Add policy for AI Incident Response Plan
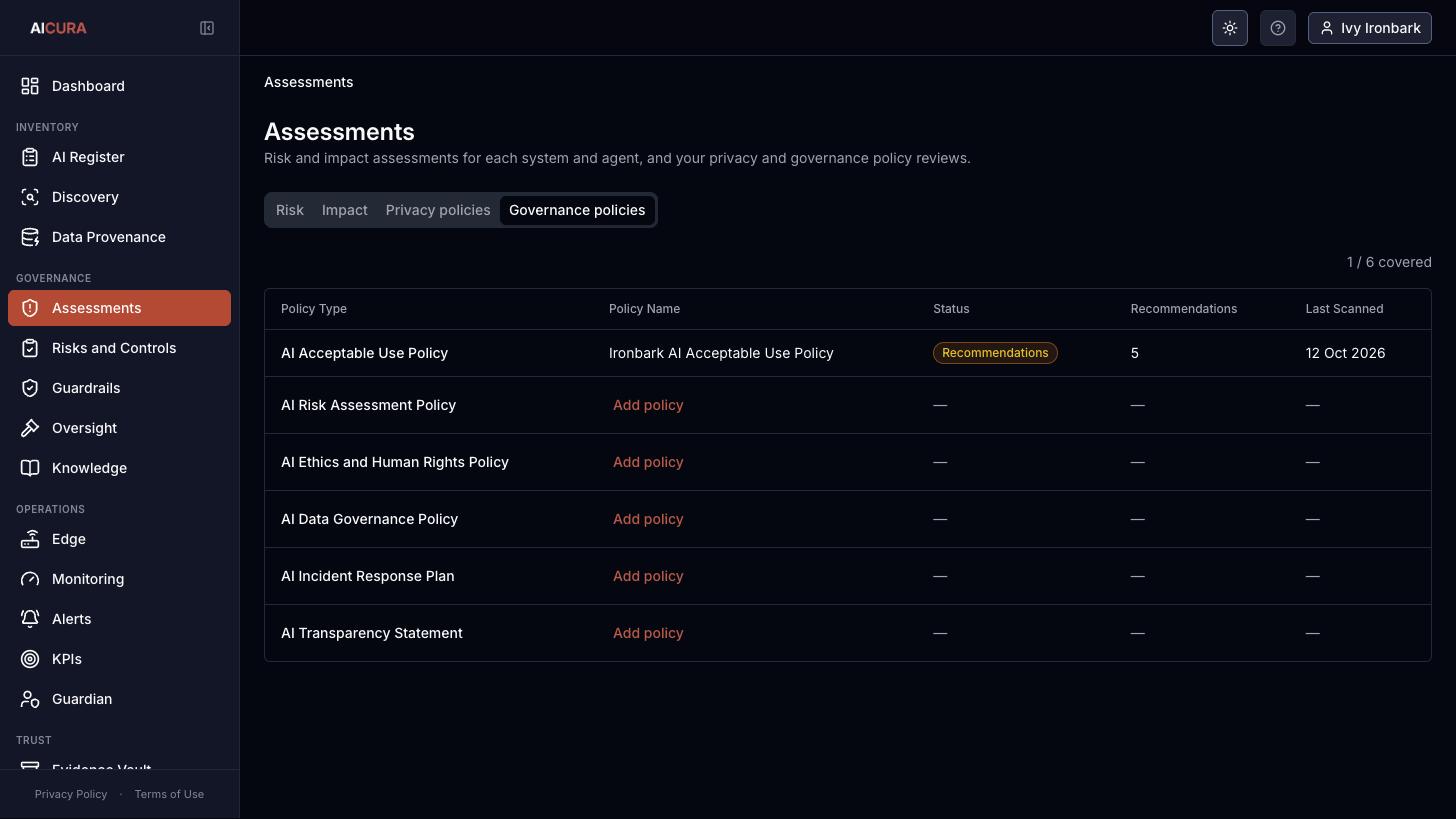1456x819 pixels. pos(648,576)
